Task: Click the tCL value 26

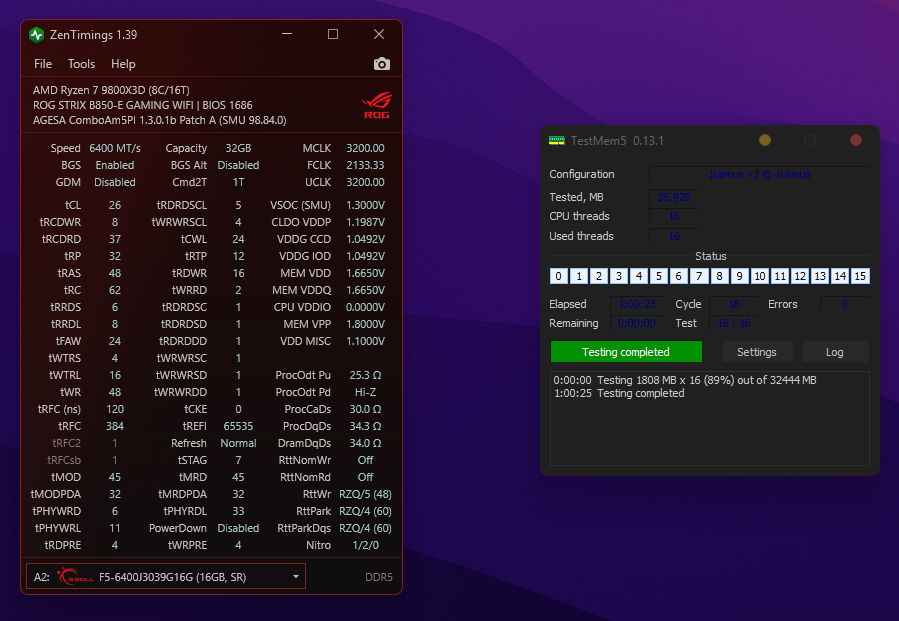Action: tap(115, 205)
